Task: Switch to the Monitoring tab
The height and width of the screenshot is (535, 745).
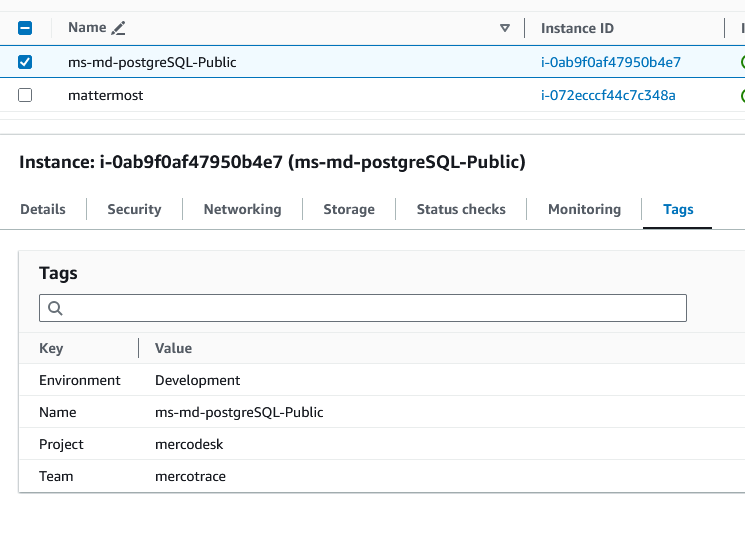Action: point(584,210)
